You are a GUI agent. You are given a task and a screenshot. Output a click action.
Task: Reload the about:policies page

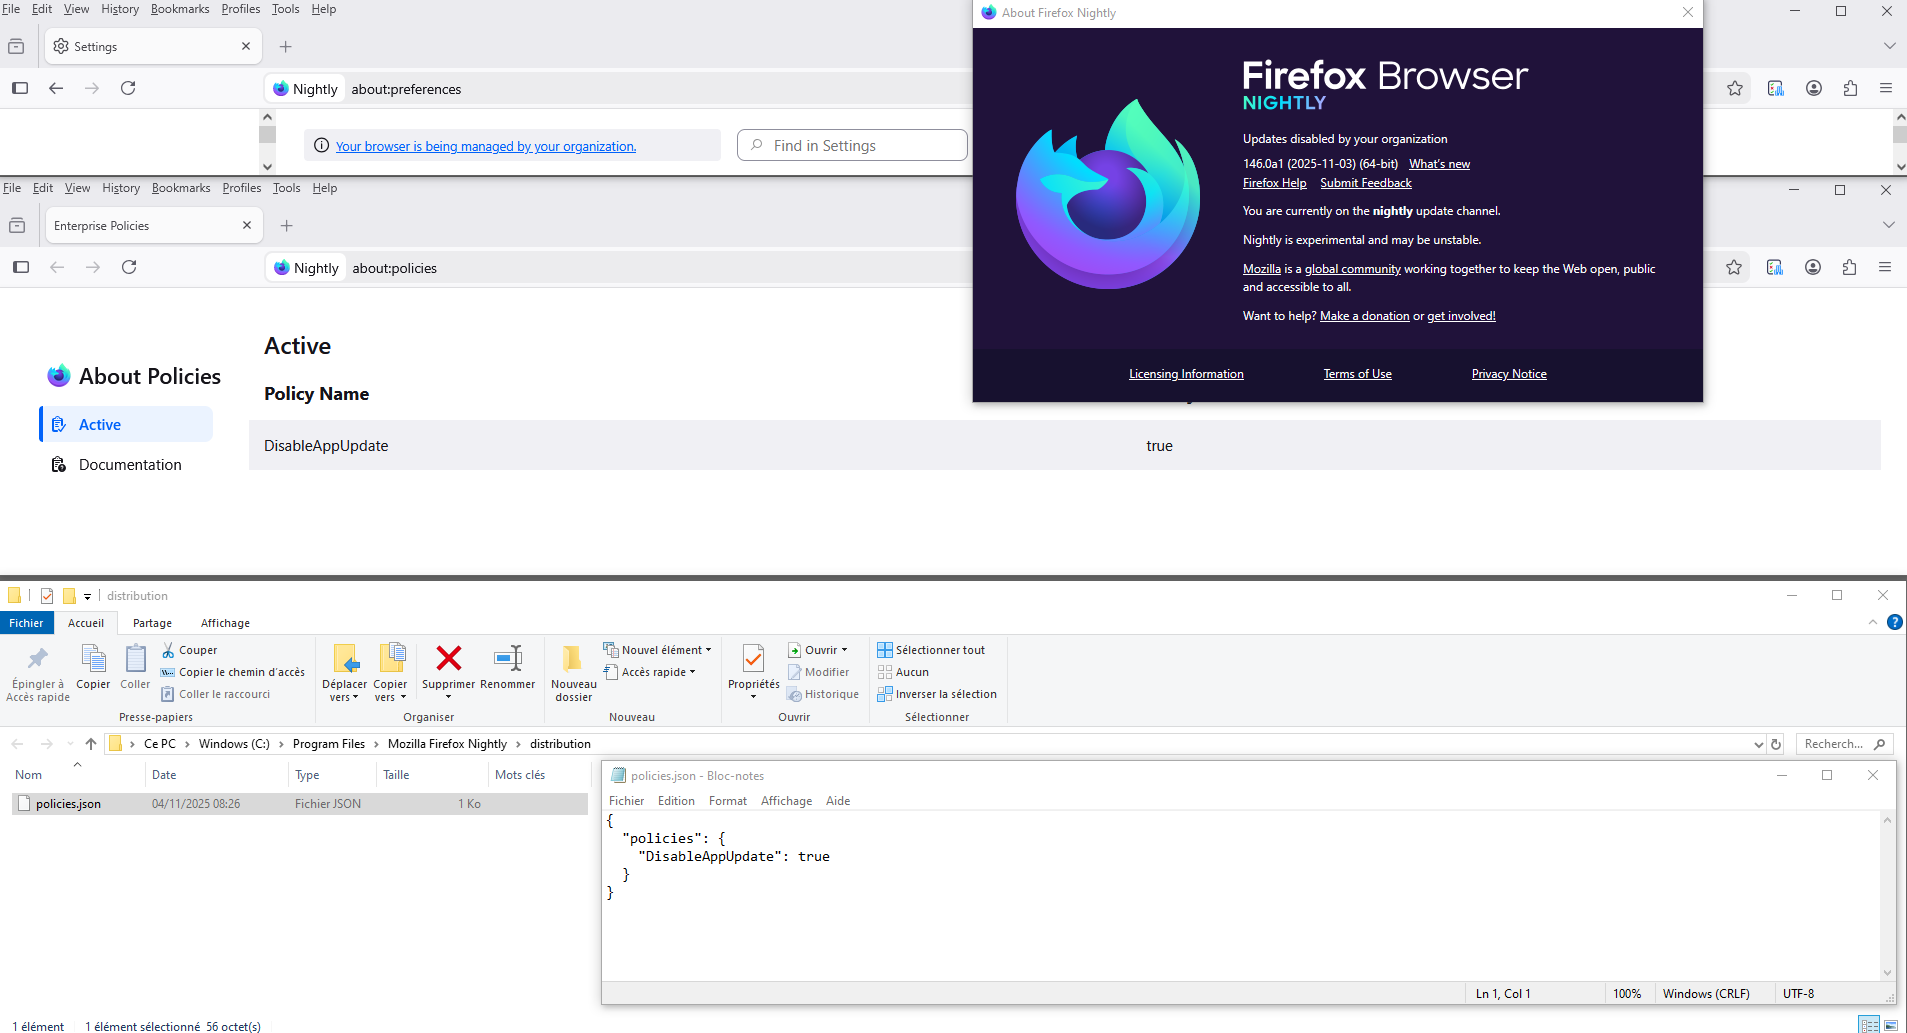[129, 267]
